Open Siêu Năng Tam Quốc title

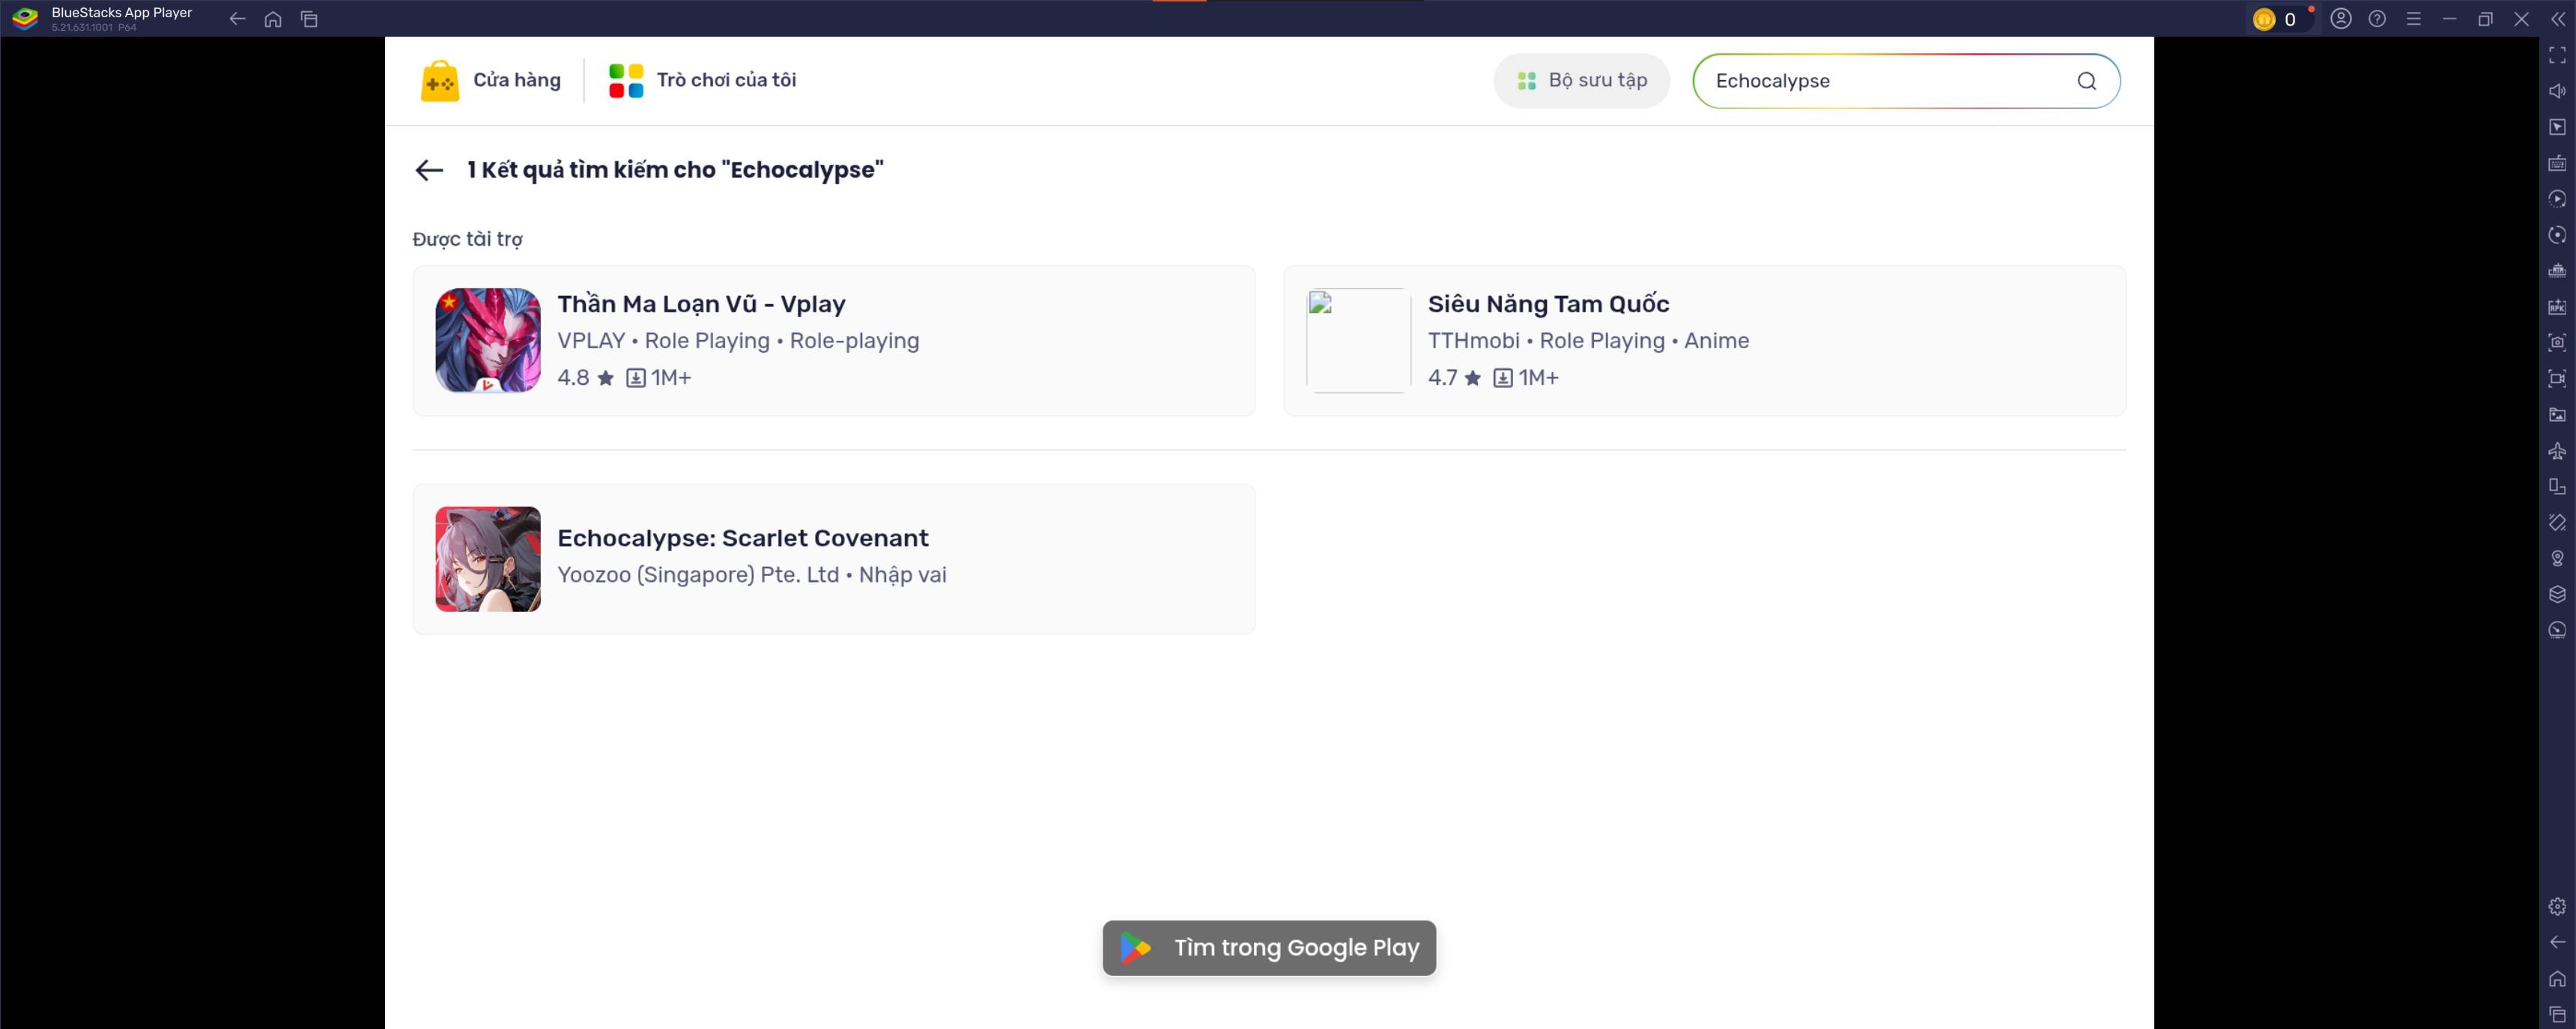[x=1548, y=304]
